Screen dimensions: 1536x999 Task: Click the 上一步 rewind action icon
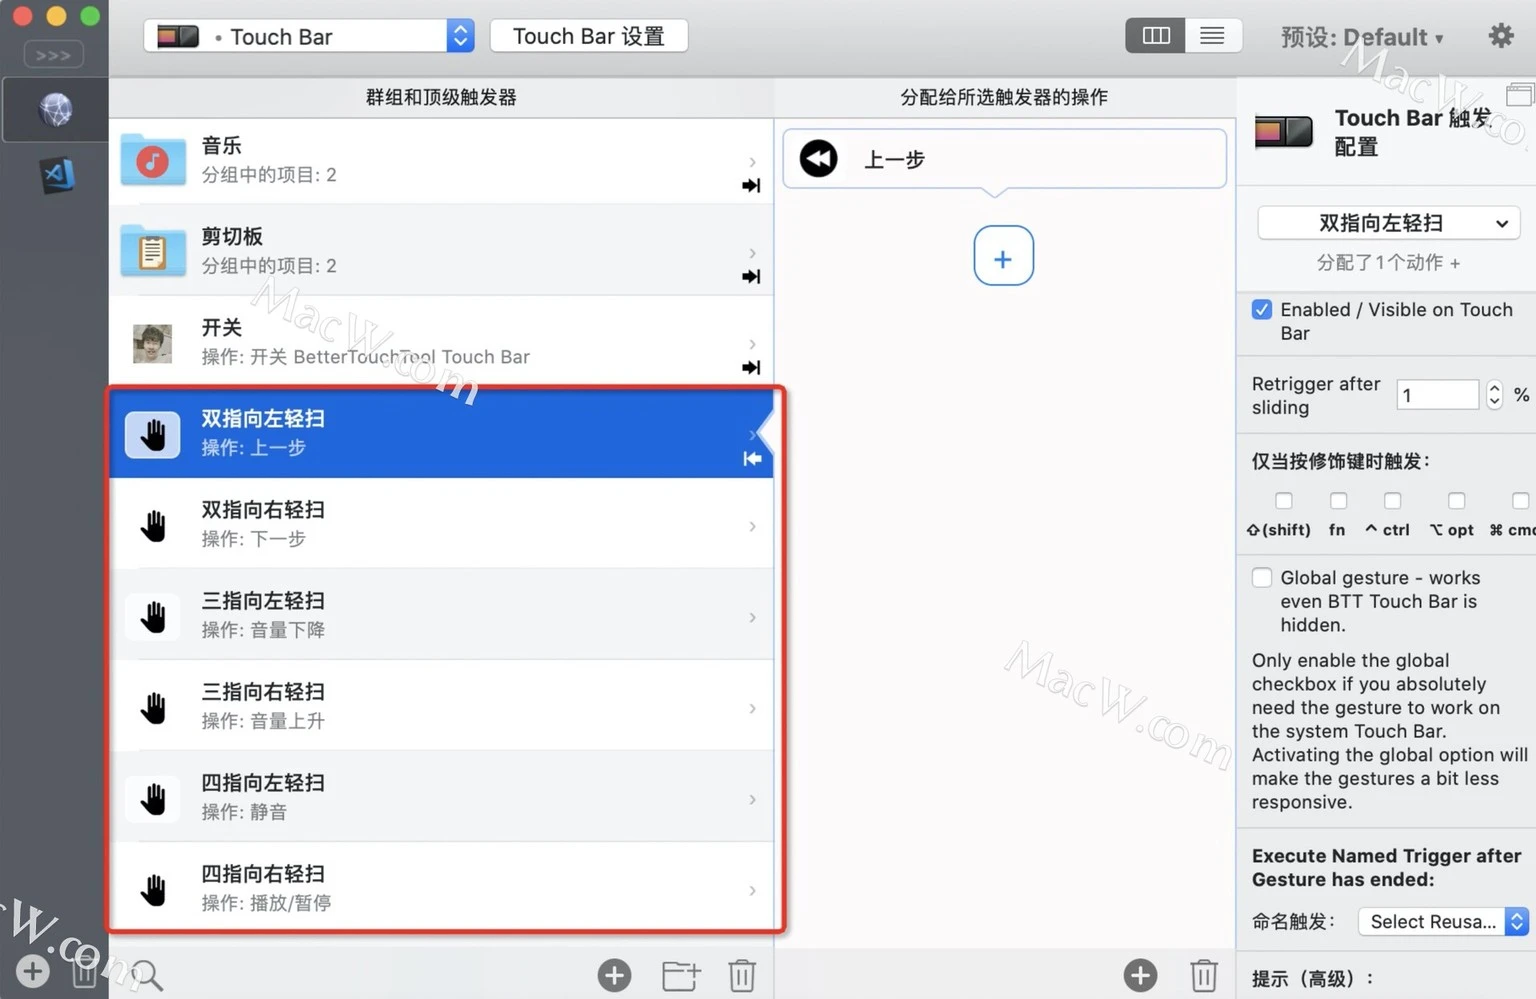click(818, 158)
